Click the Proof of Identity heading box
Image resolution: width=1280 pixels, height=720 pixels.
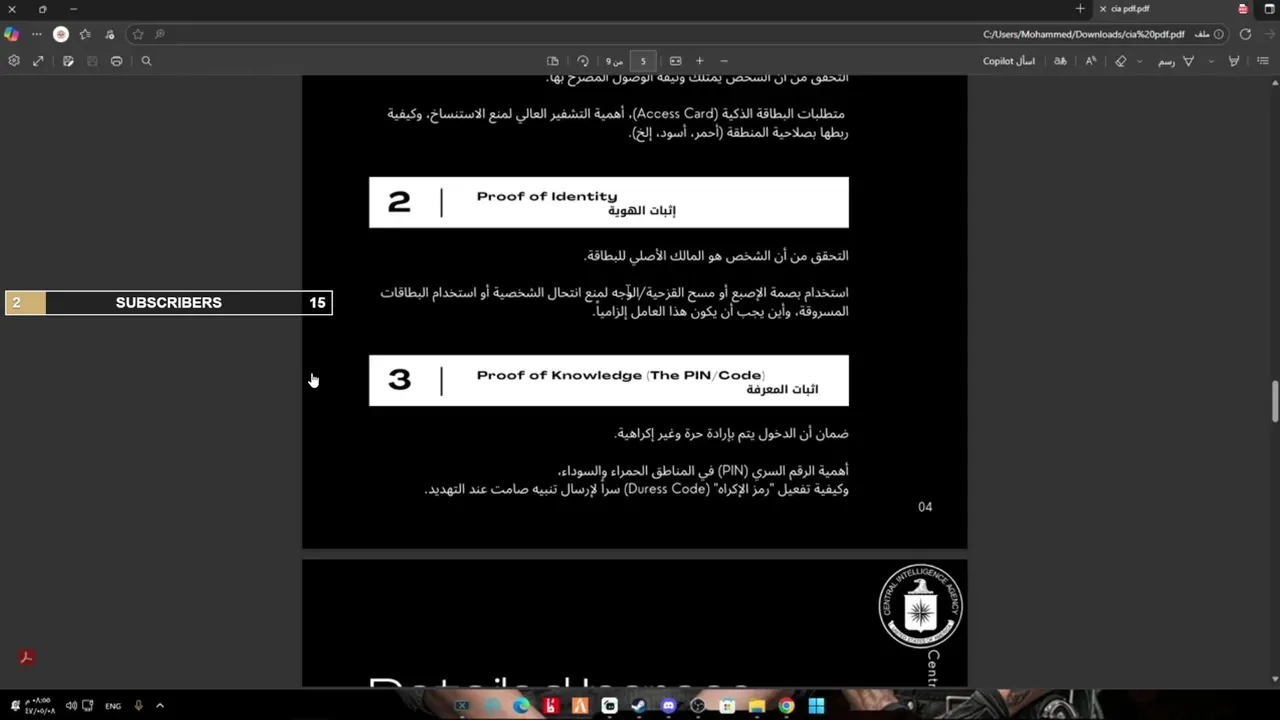(609, 202)
